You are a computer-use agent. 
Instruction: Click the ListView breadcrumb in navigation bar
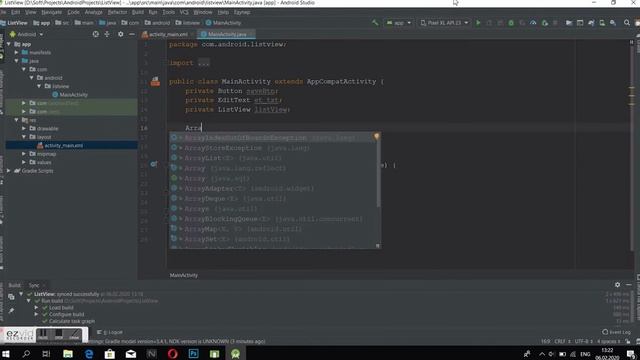14,23
